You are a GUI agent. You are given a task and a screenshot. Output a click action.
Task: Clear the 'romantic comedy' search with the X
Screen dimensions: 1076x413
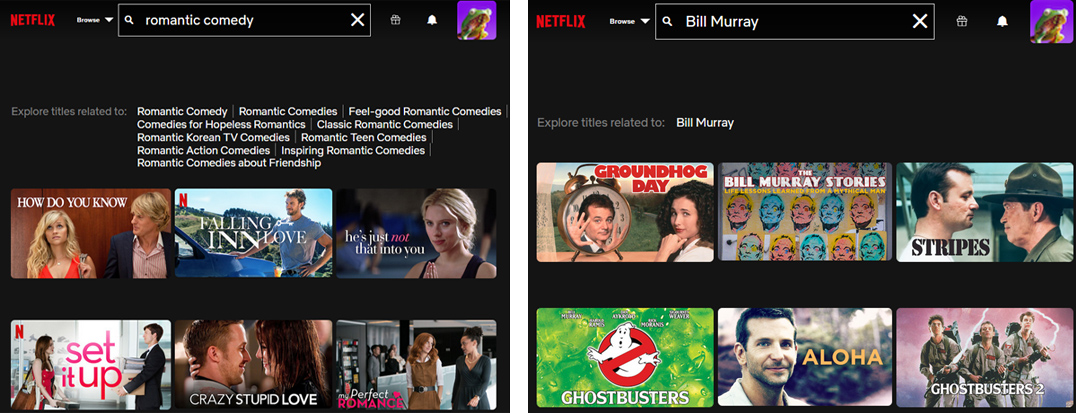click(x=358, y=20)
